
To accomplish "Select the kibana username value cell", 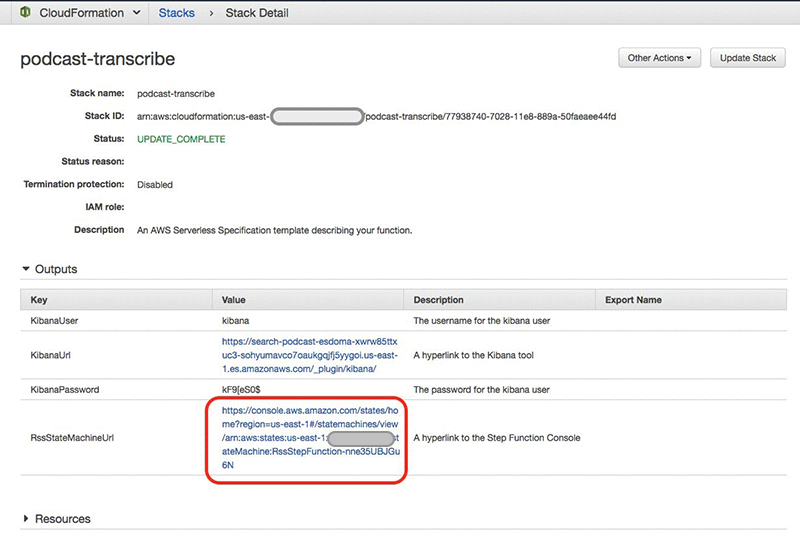I will click(236, 321).
